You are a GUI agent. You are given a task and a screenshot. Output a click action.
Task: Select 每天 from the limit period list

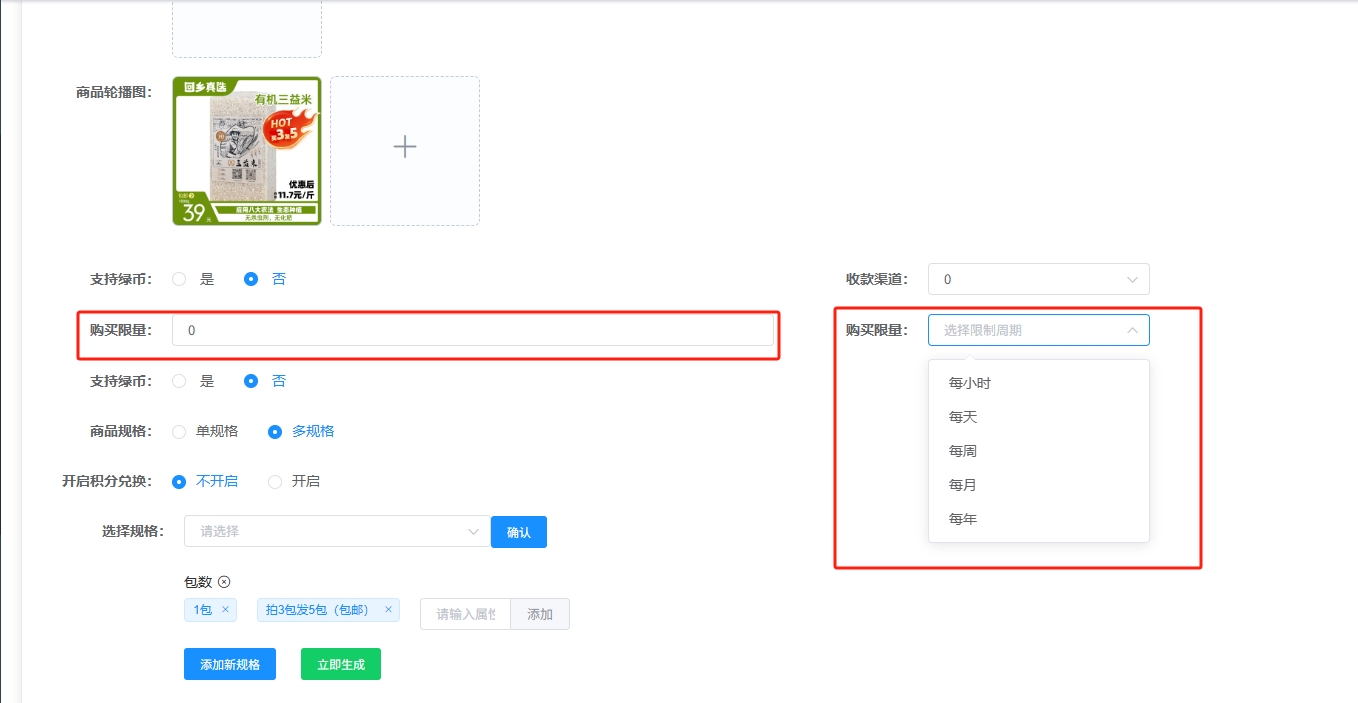(x=961, y=416)
